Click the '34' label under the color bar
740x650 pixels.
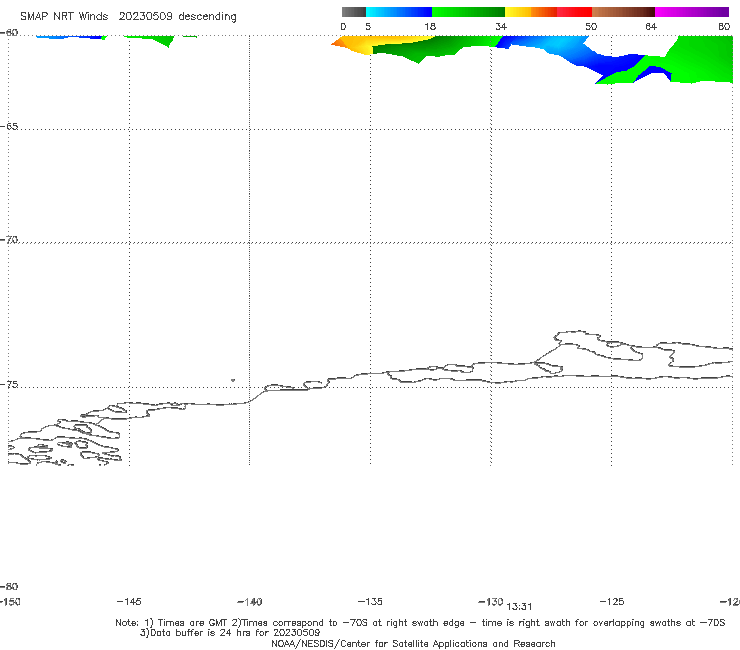[501, 26]
